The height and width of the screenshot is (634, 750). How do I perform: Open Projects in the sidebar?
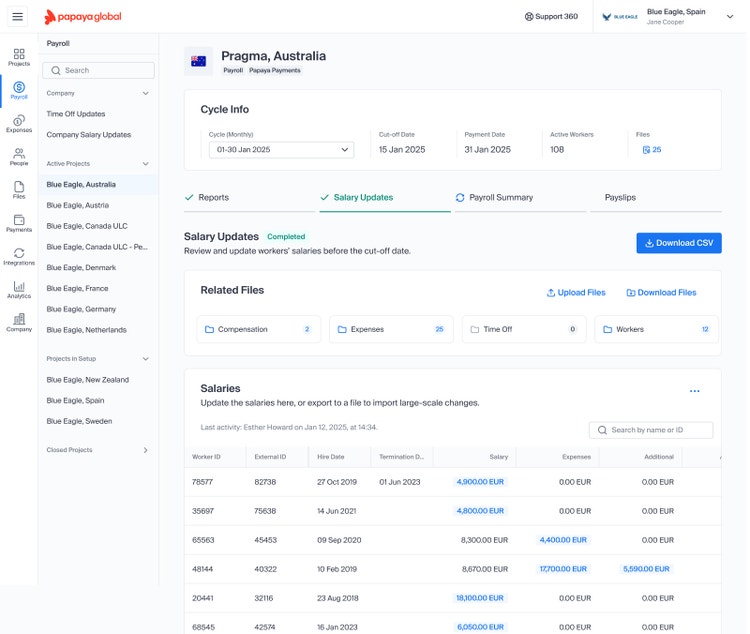[x=19, y=57]
